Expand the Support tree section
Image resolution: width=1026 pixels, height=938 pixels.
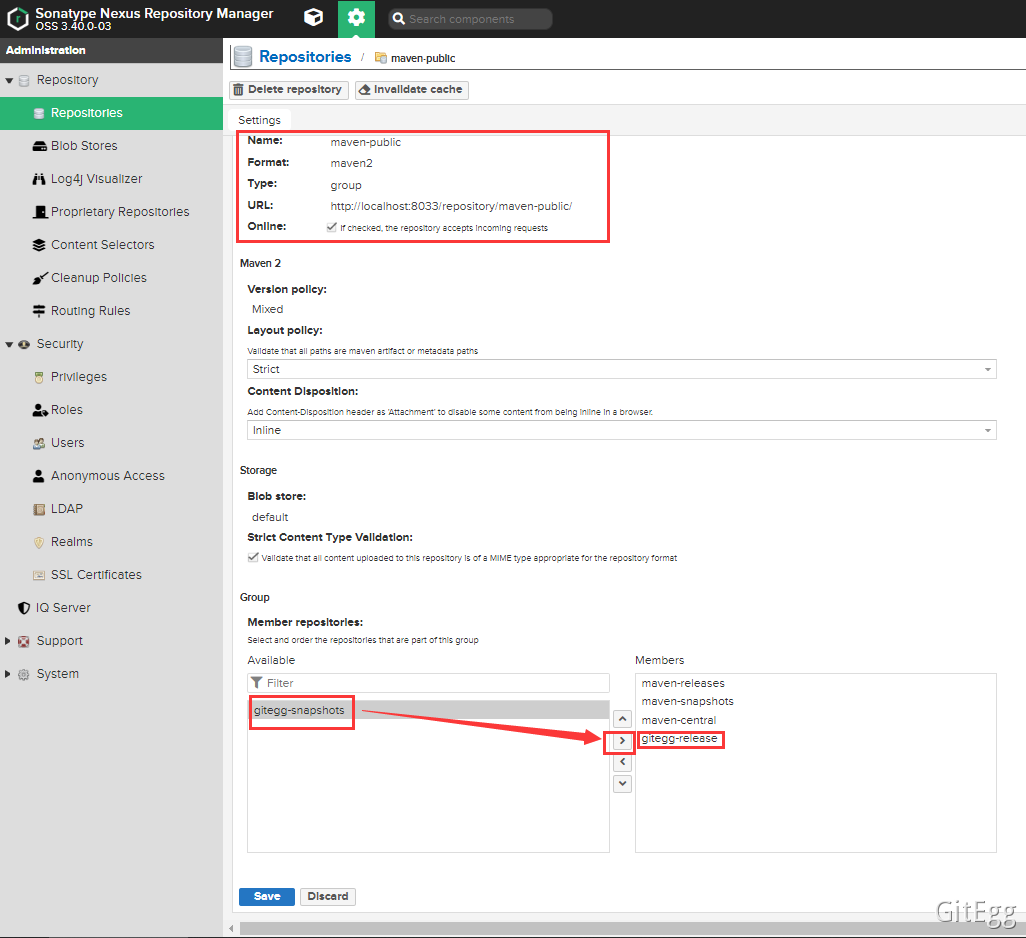point(8,641)
